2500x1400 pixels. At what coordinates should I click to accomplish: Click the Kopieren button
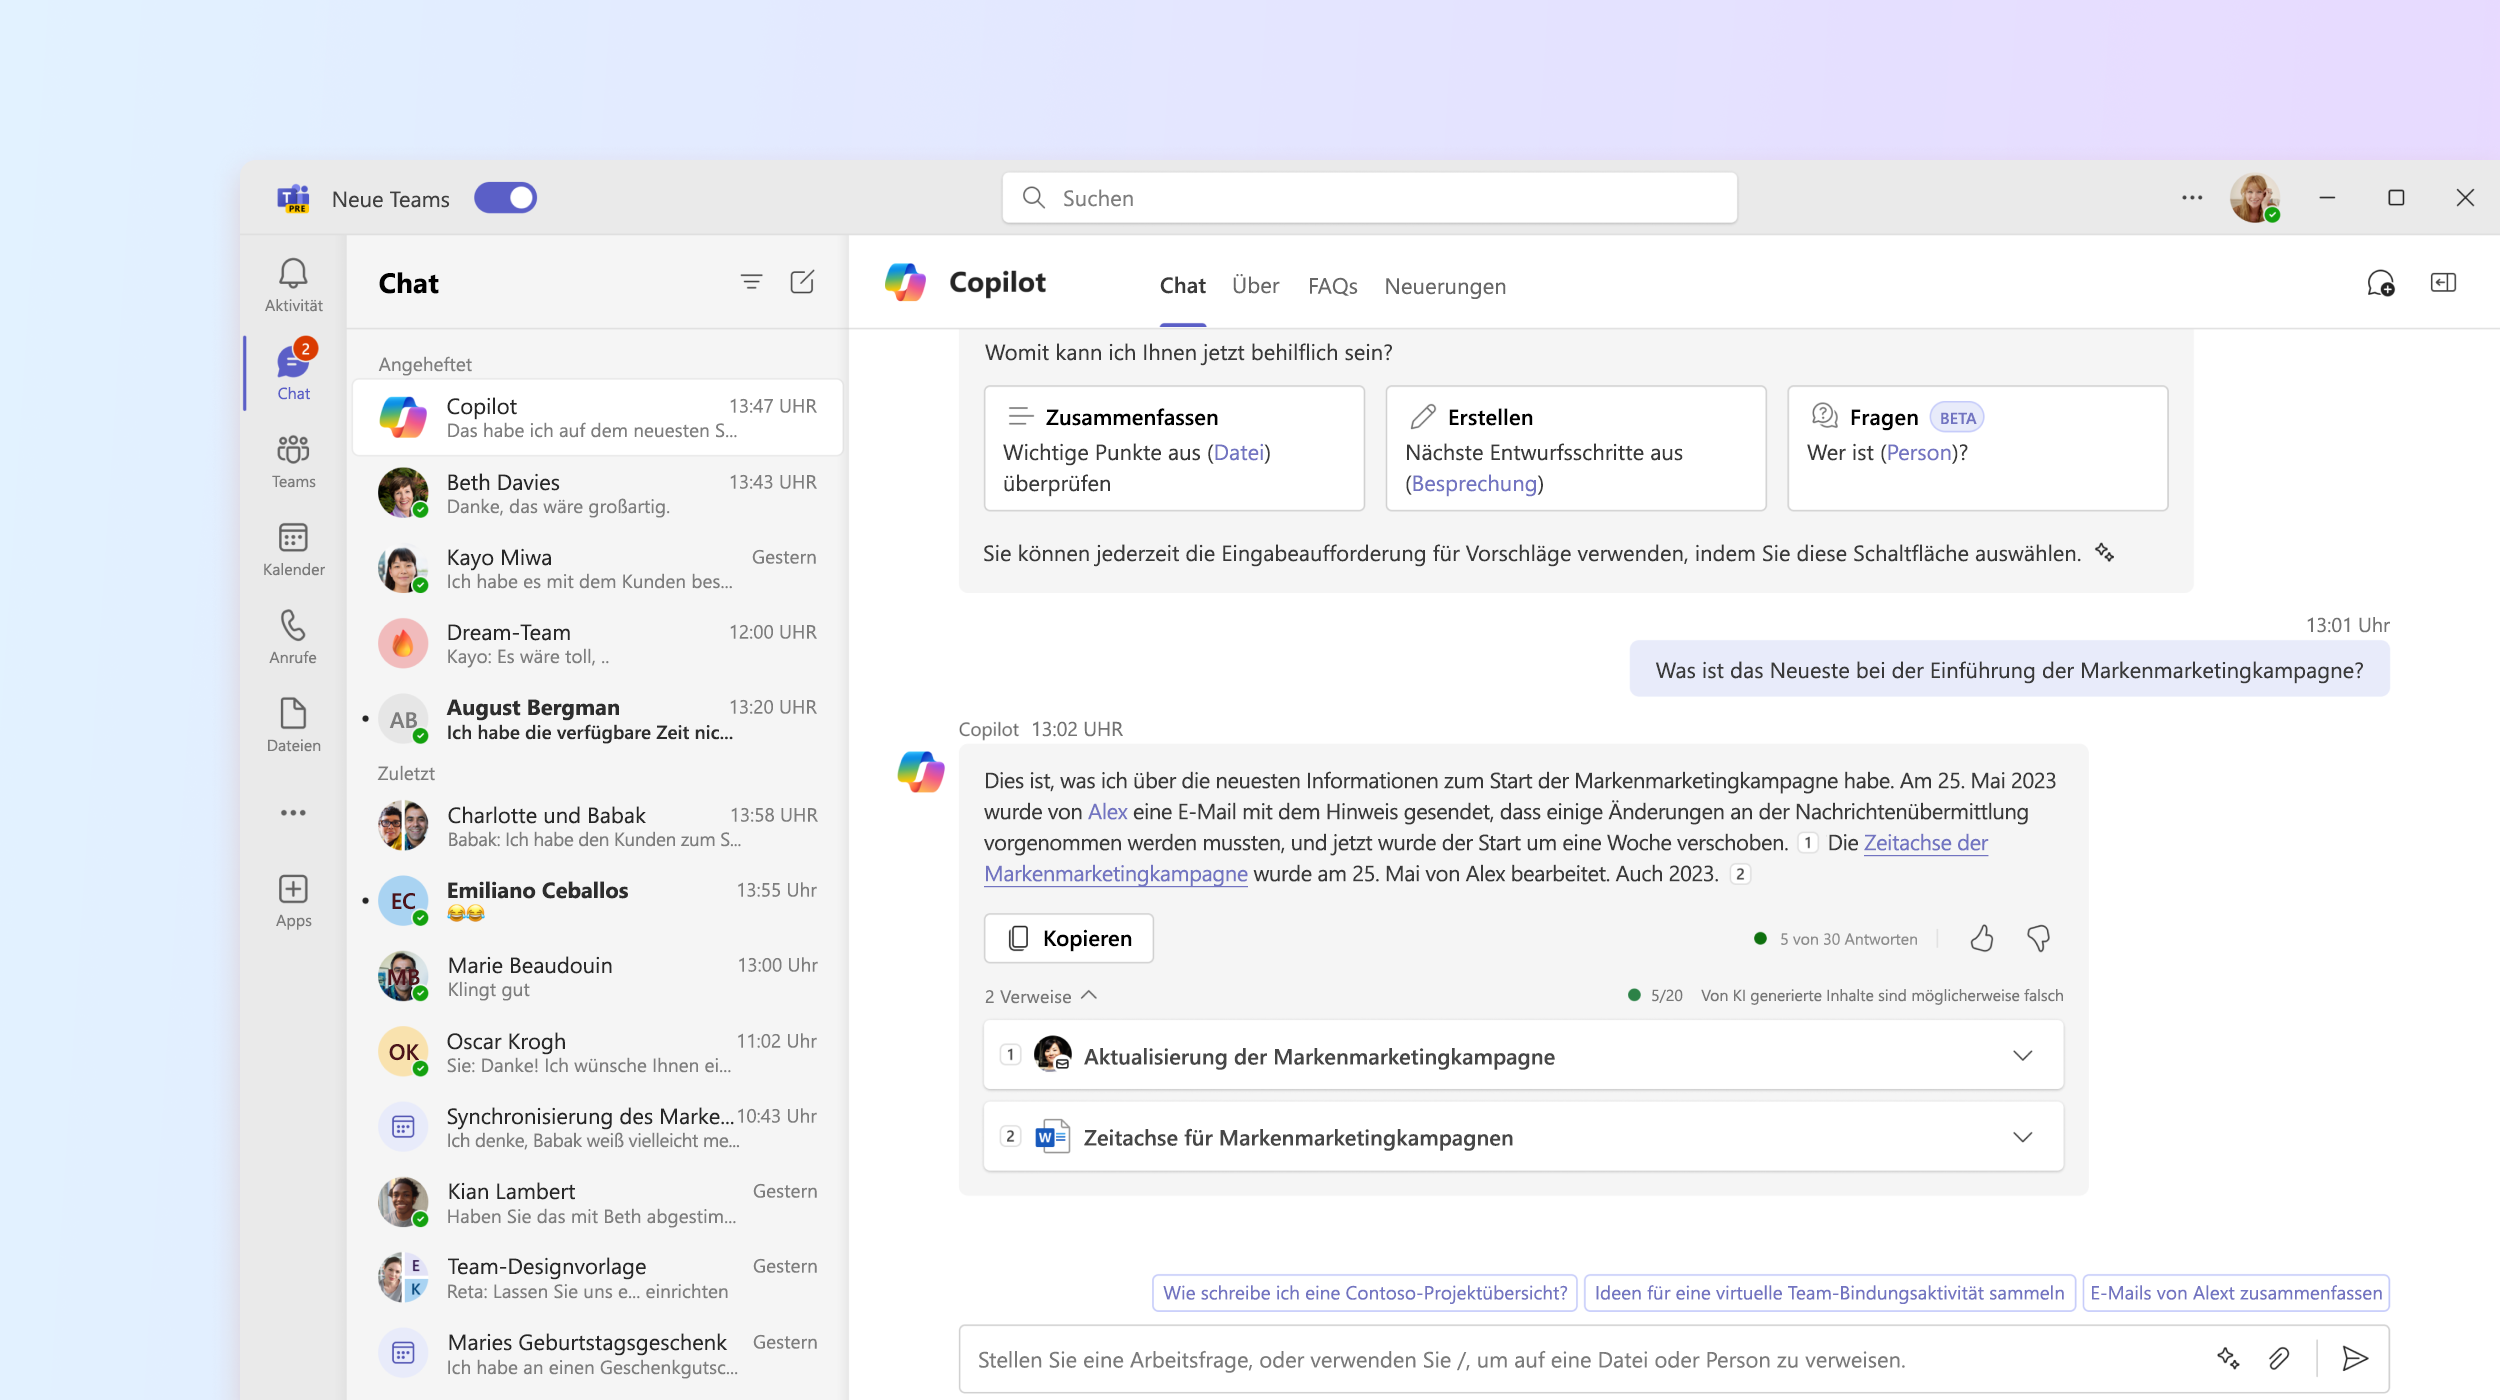[1069, 938]
